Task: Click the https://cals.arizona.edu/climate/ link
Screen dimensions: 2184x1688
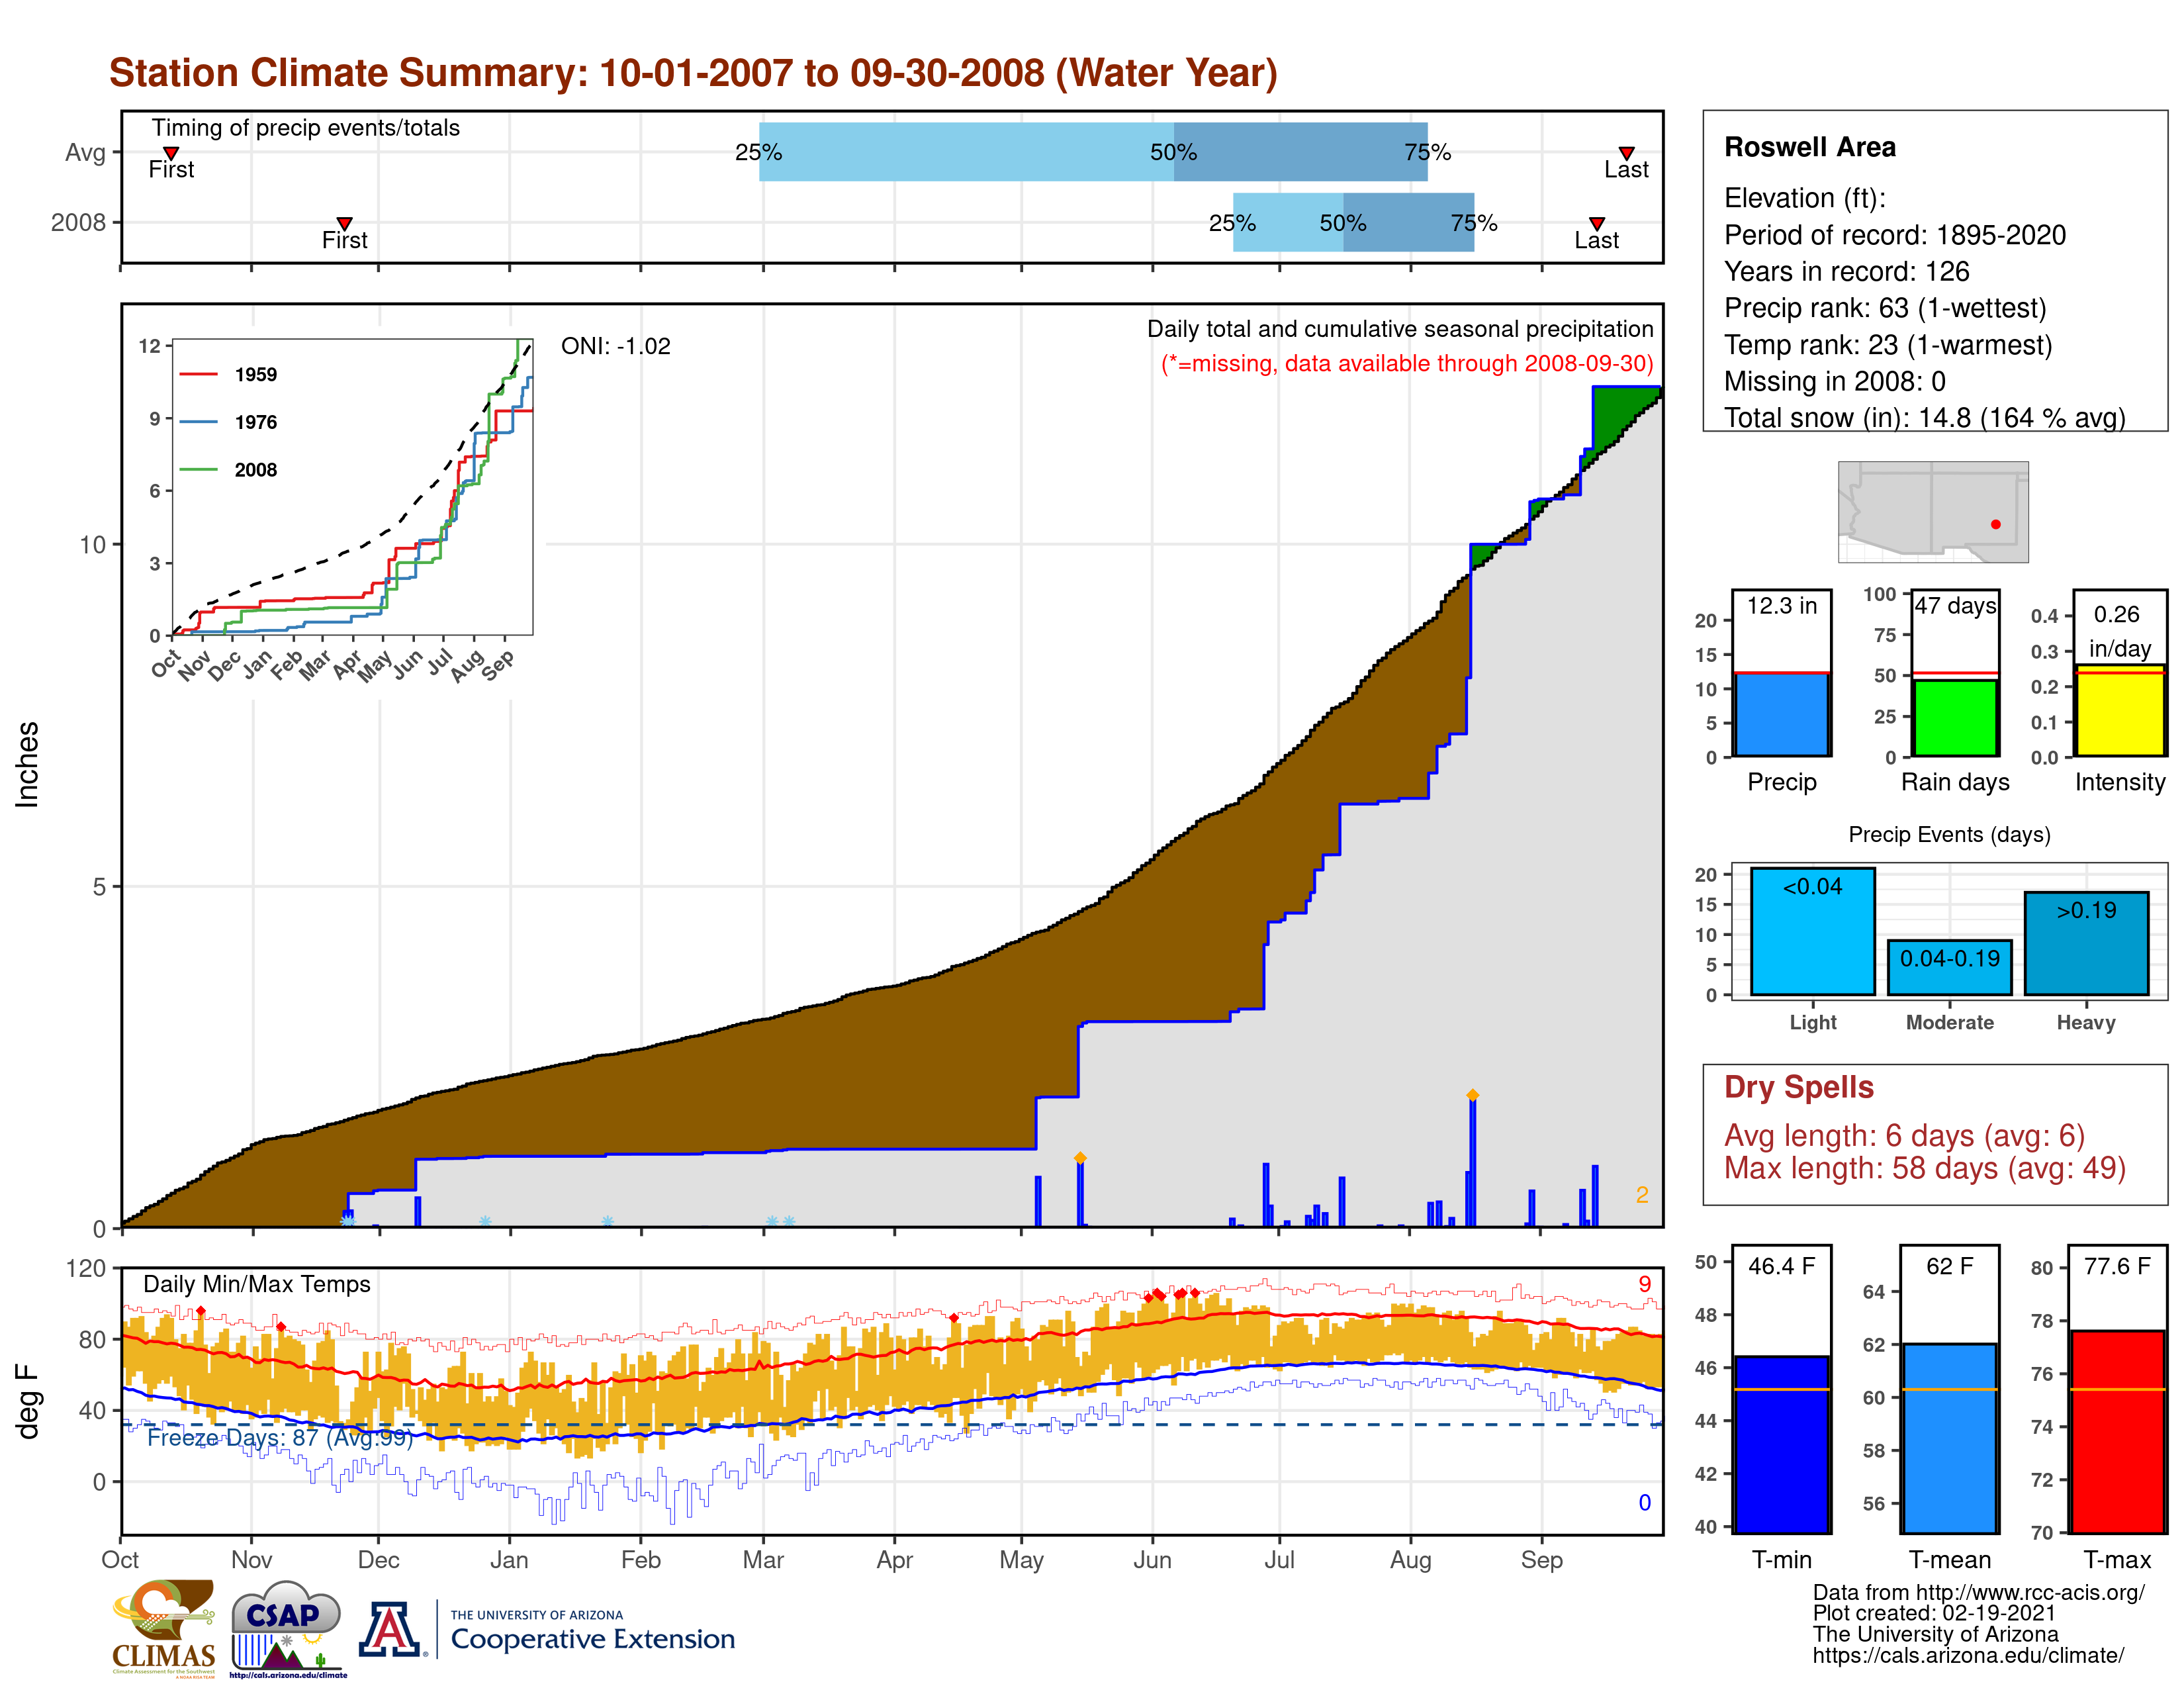Action: [1967, 1655]
